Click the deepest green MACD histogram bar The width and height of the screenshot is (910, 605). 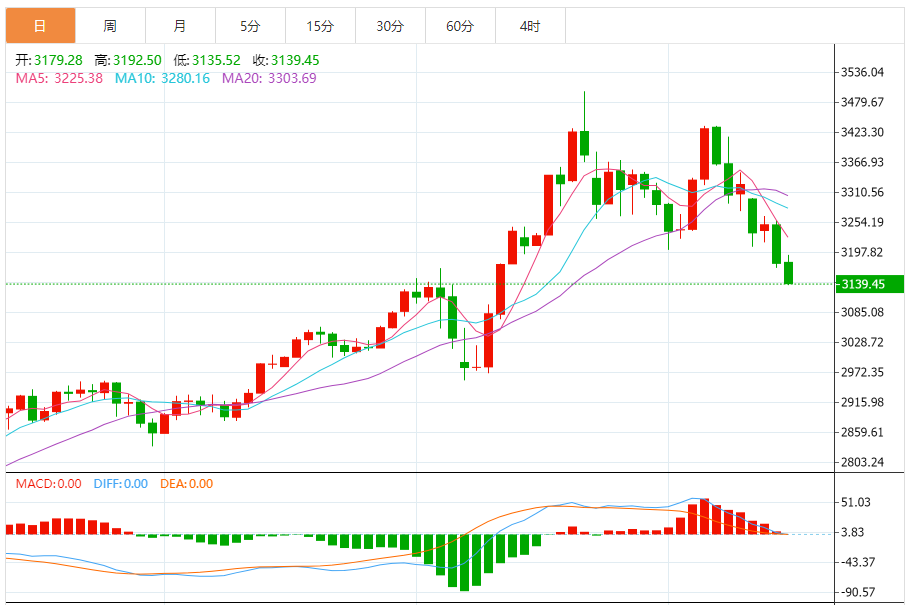pos(464,563)
